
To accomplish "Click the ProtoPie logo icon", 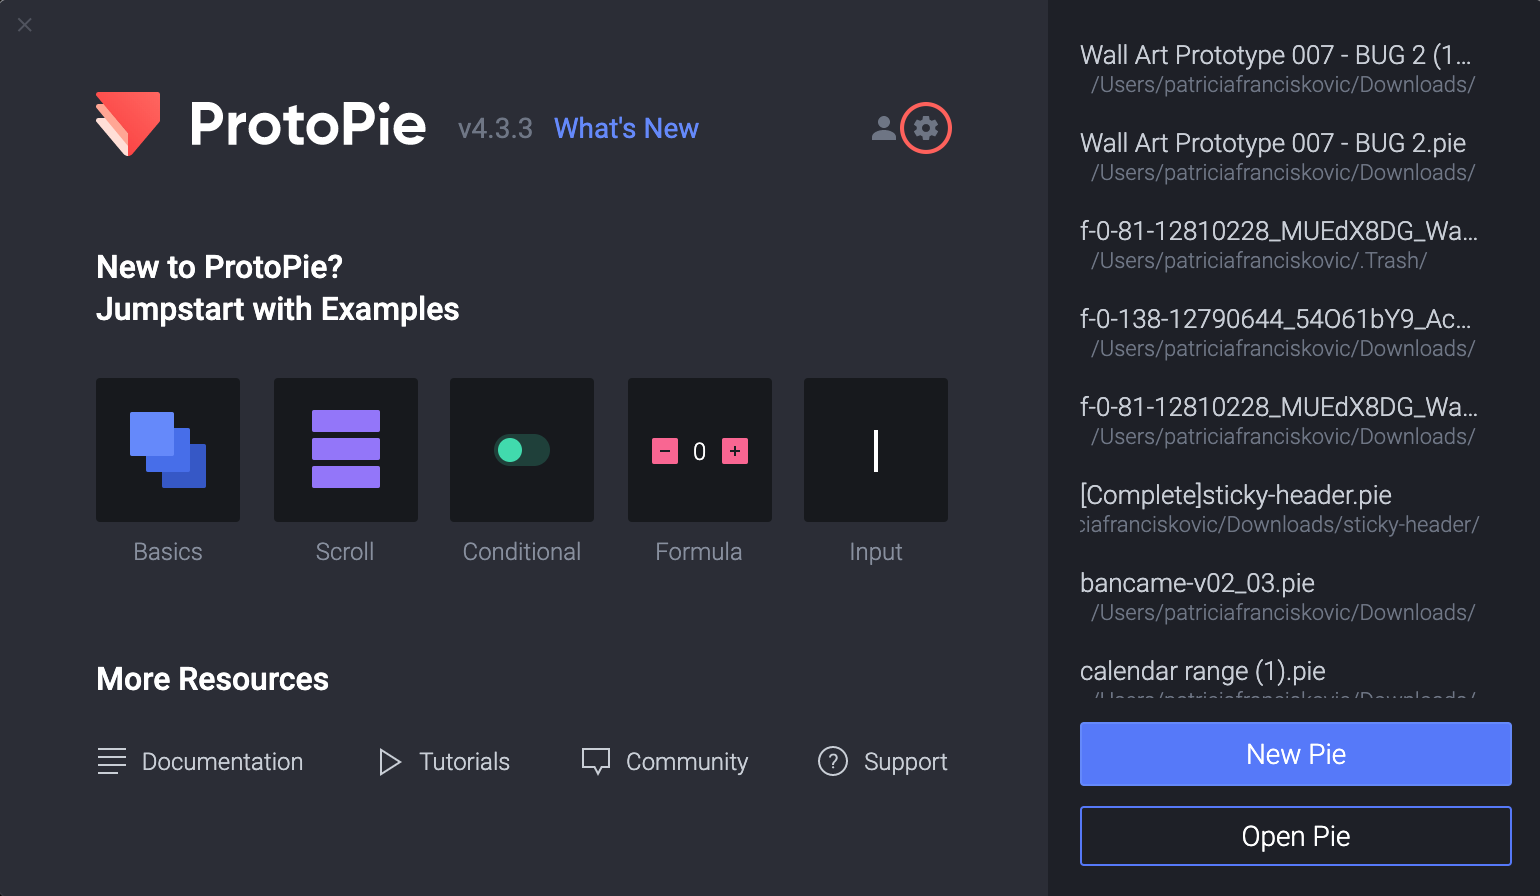I will click(126, 124).
